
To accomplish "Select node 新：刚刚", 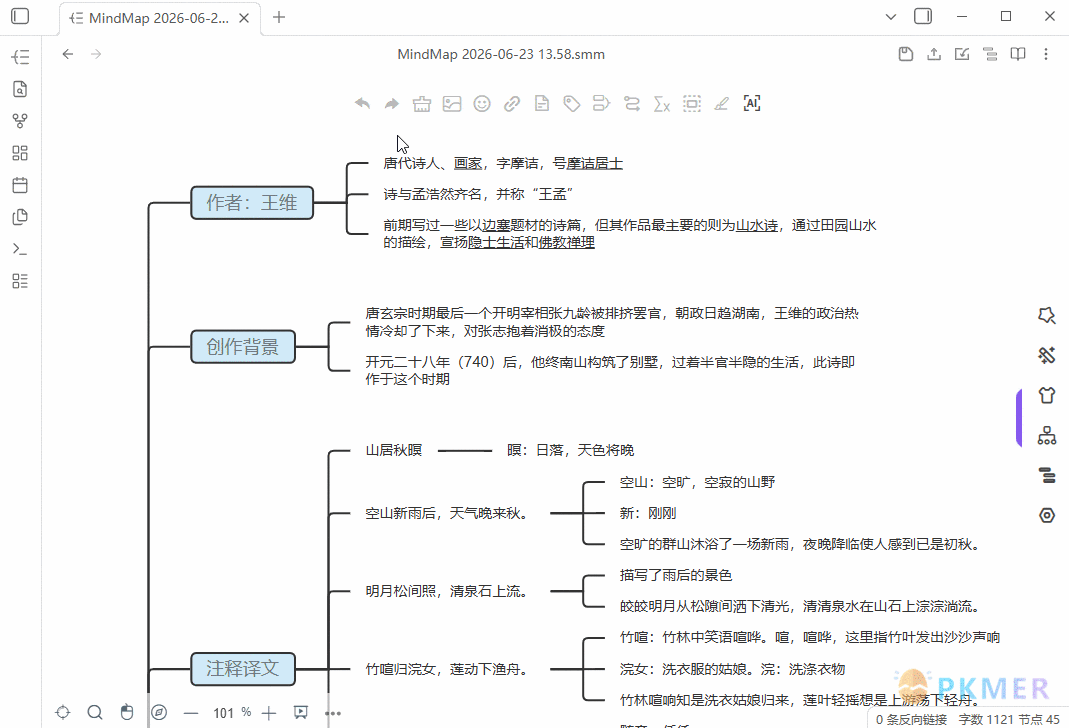I will click(x=648, y=513).
